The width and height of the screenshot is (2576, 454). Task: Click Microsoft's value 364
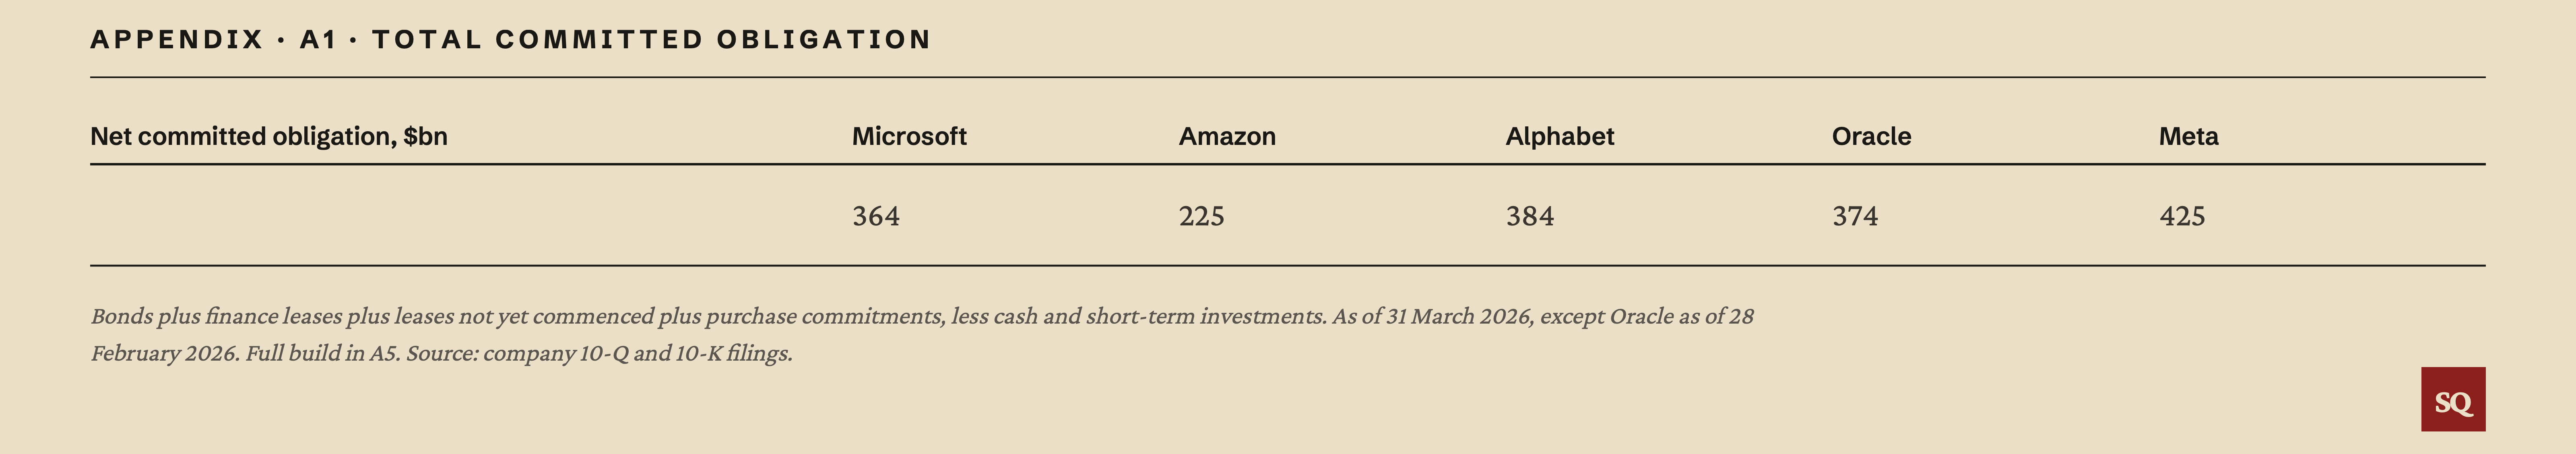pyautogui.click(x=876, y=216)
